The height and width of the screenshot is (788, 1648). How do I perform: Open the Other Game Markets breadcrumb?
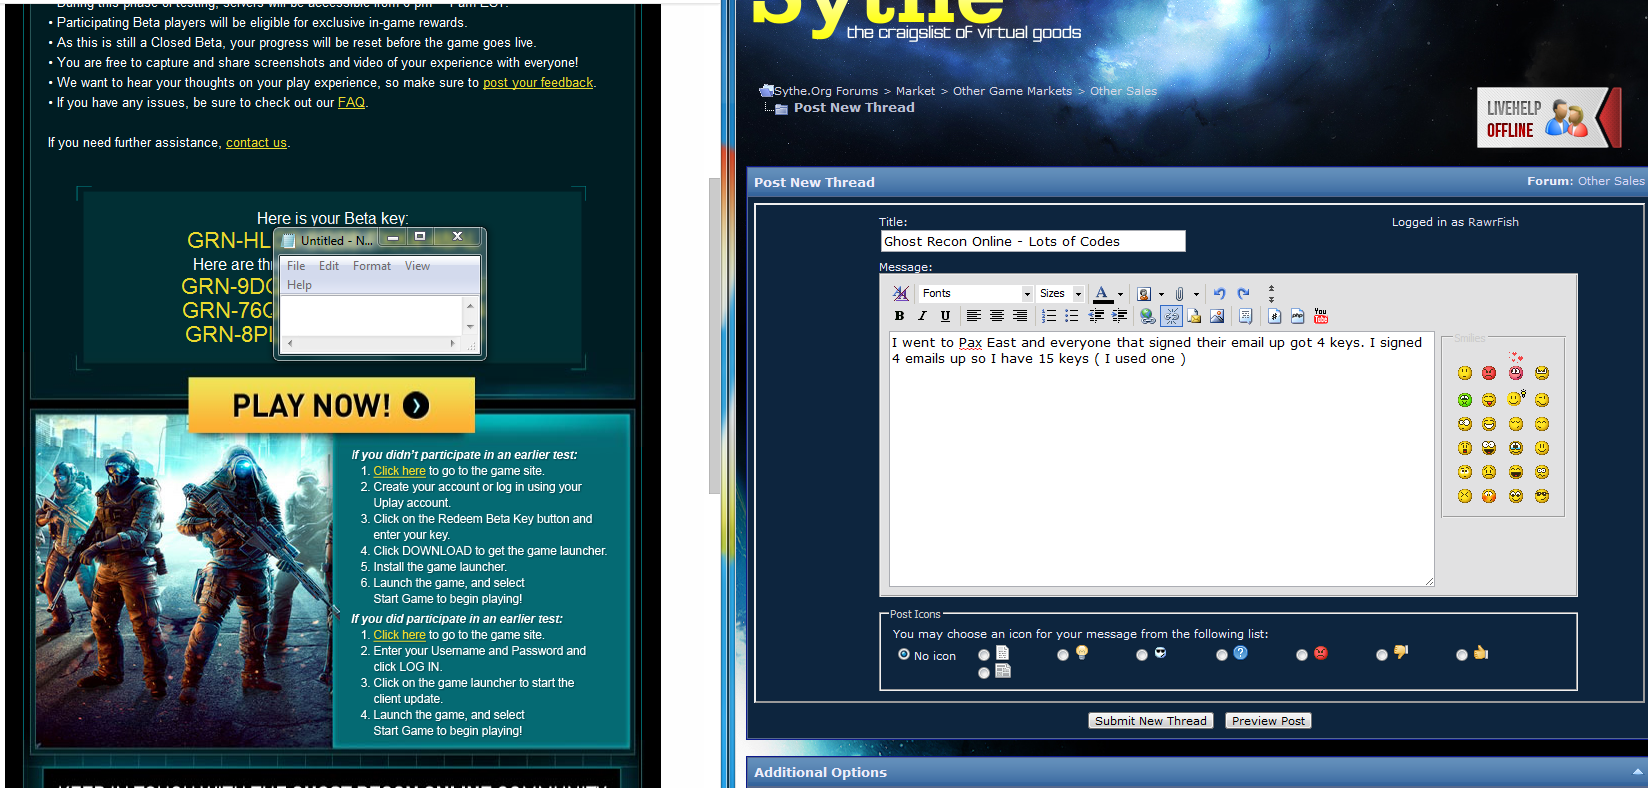tap(1012, 91)
